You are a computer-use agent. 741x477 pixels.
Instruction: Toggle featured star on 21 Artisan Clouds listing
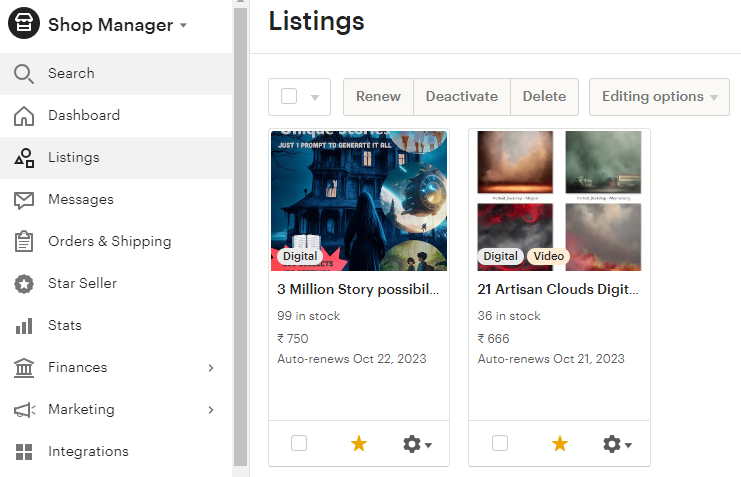[560, 443]
